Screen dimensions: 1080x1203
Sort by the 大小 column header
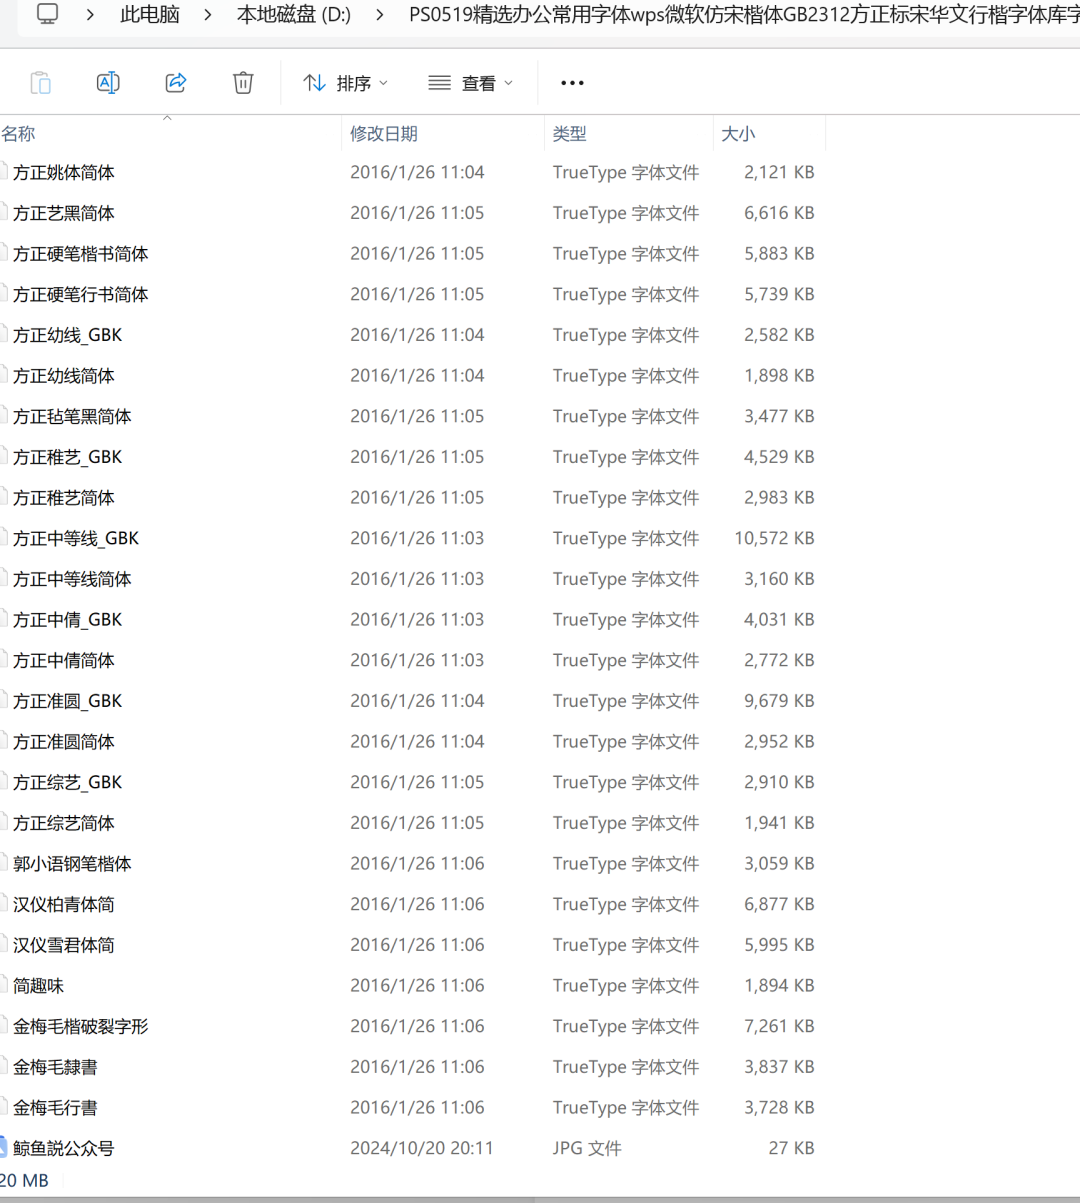point(738,134)
